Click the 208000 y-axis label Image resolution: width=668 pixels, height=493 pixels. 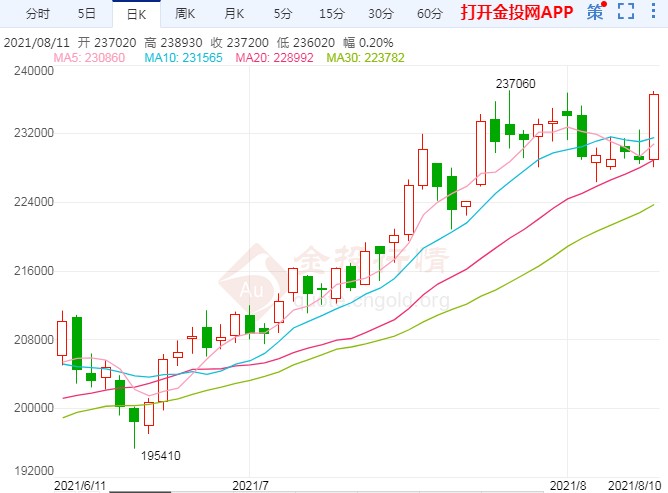click(x=34, y=340)
